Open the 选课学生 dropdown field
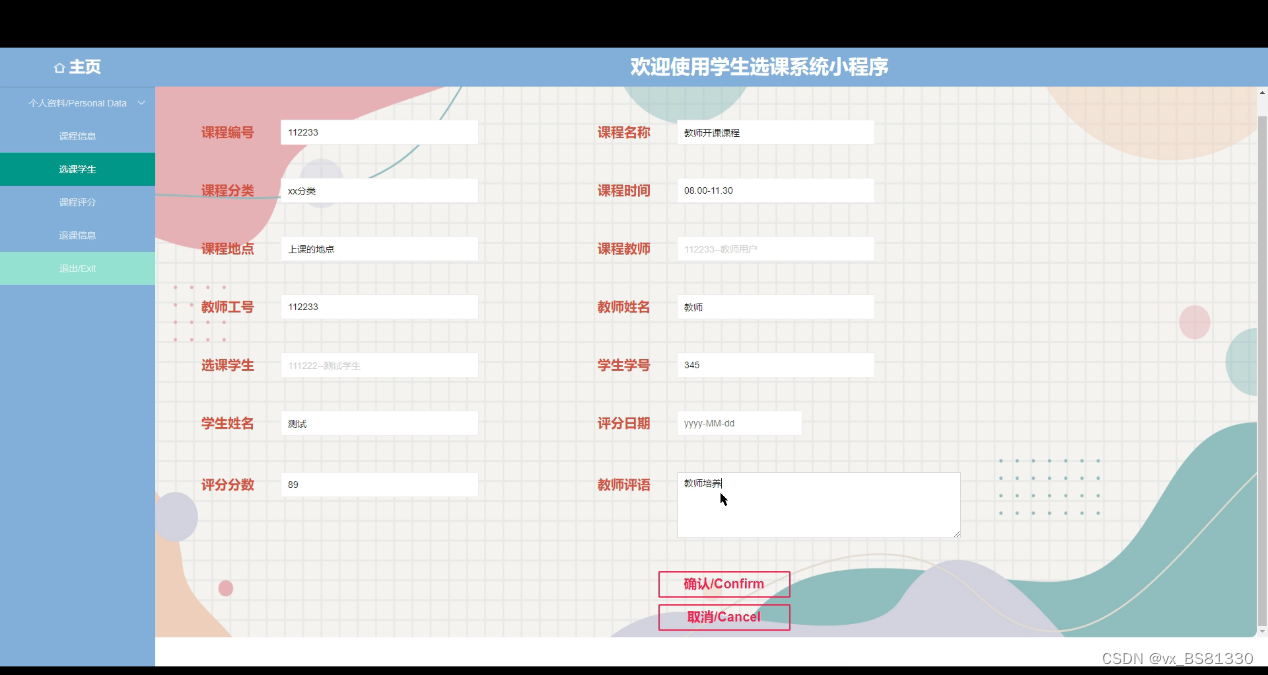Viewport: 1268px width, 675px height. (379, 365)
